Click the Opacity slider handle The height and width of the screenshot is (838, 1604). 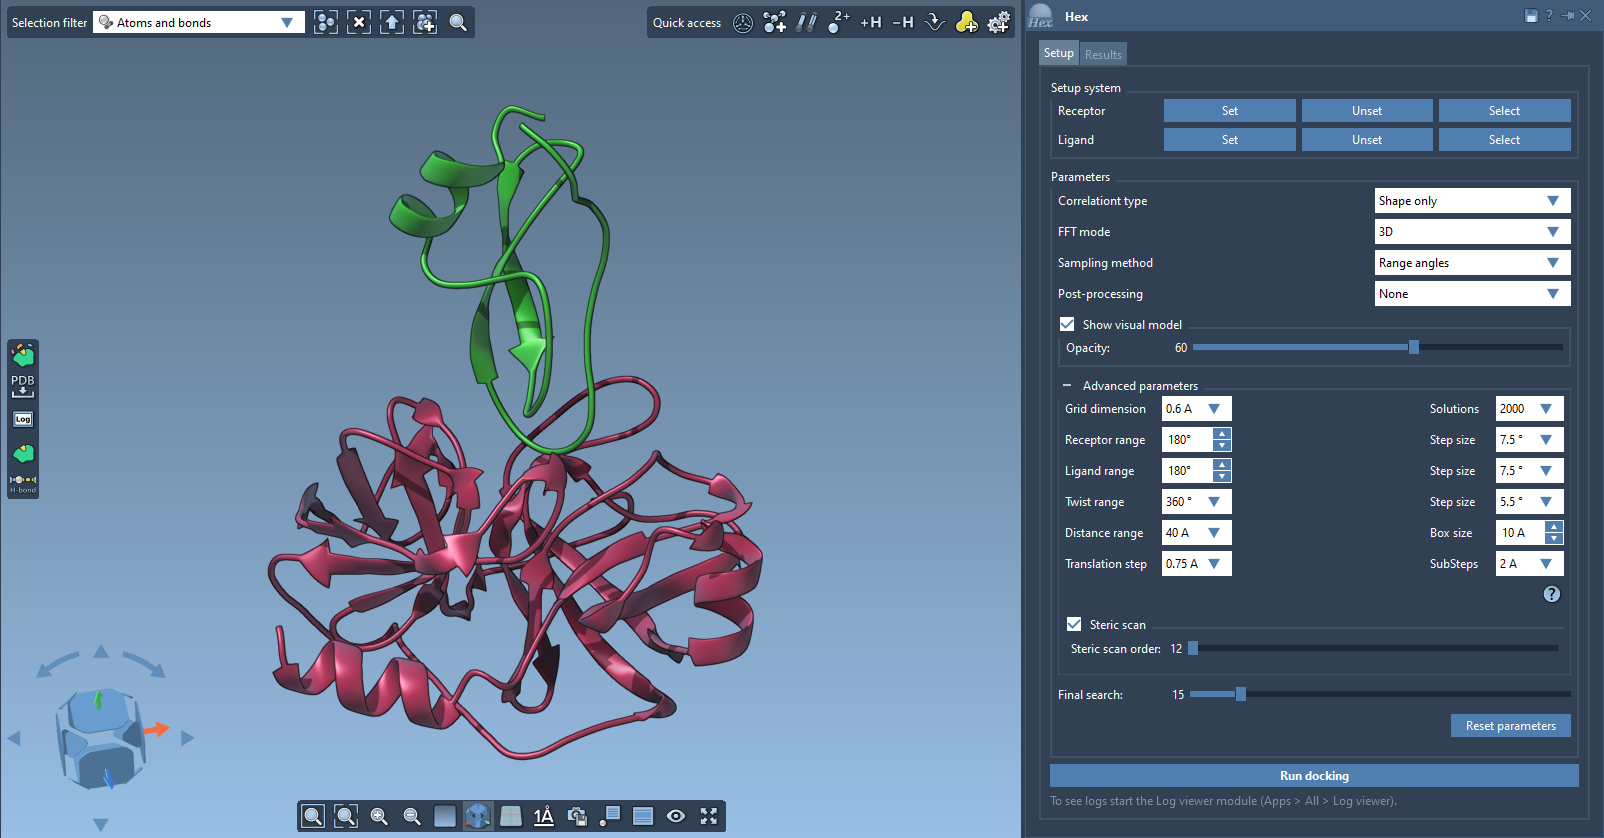tap(1414, 348)
